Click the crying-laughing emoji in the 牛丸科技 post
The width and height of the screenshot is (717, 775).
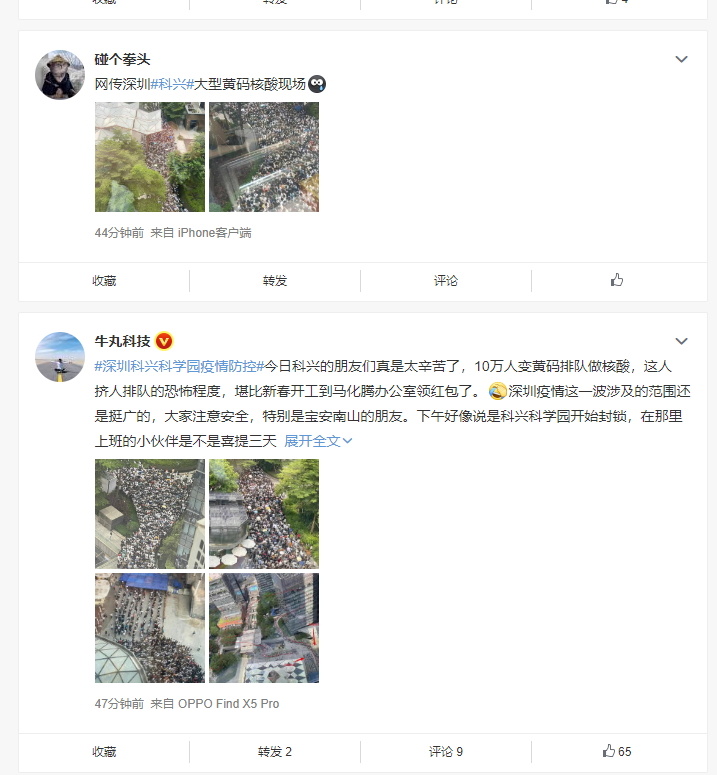click(x=497, y=391)
